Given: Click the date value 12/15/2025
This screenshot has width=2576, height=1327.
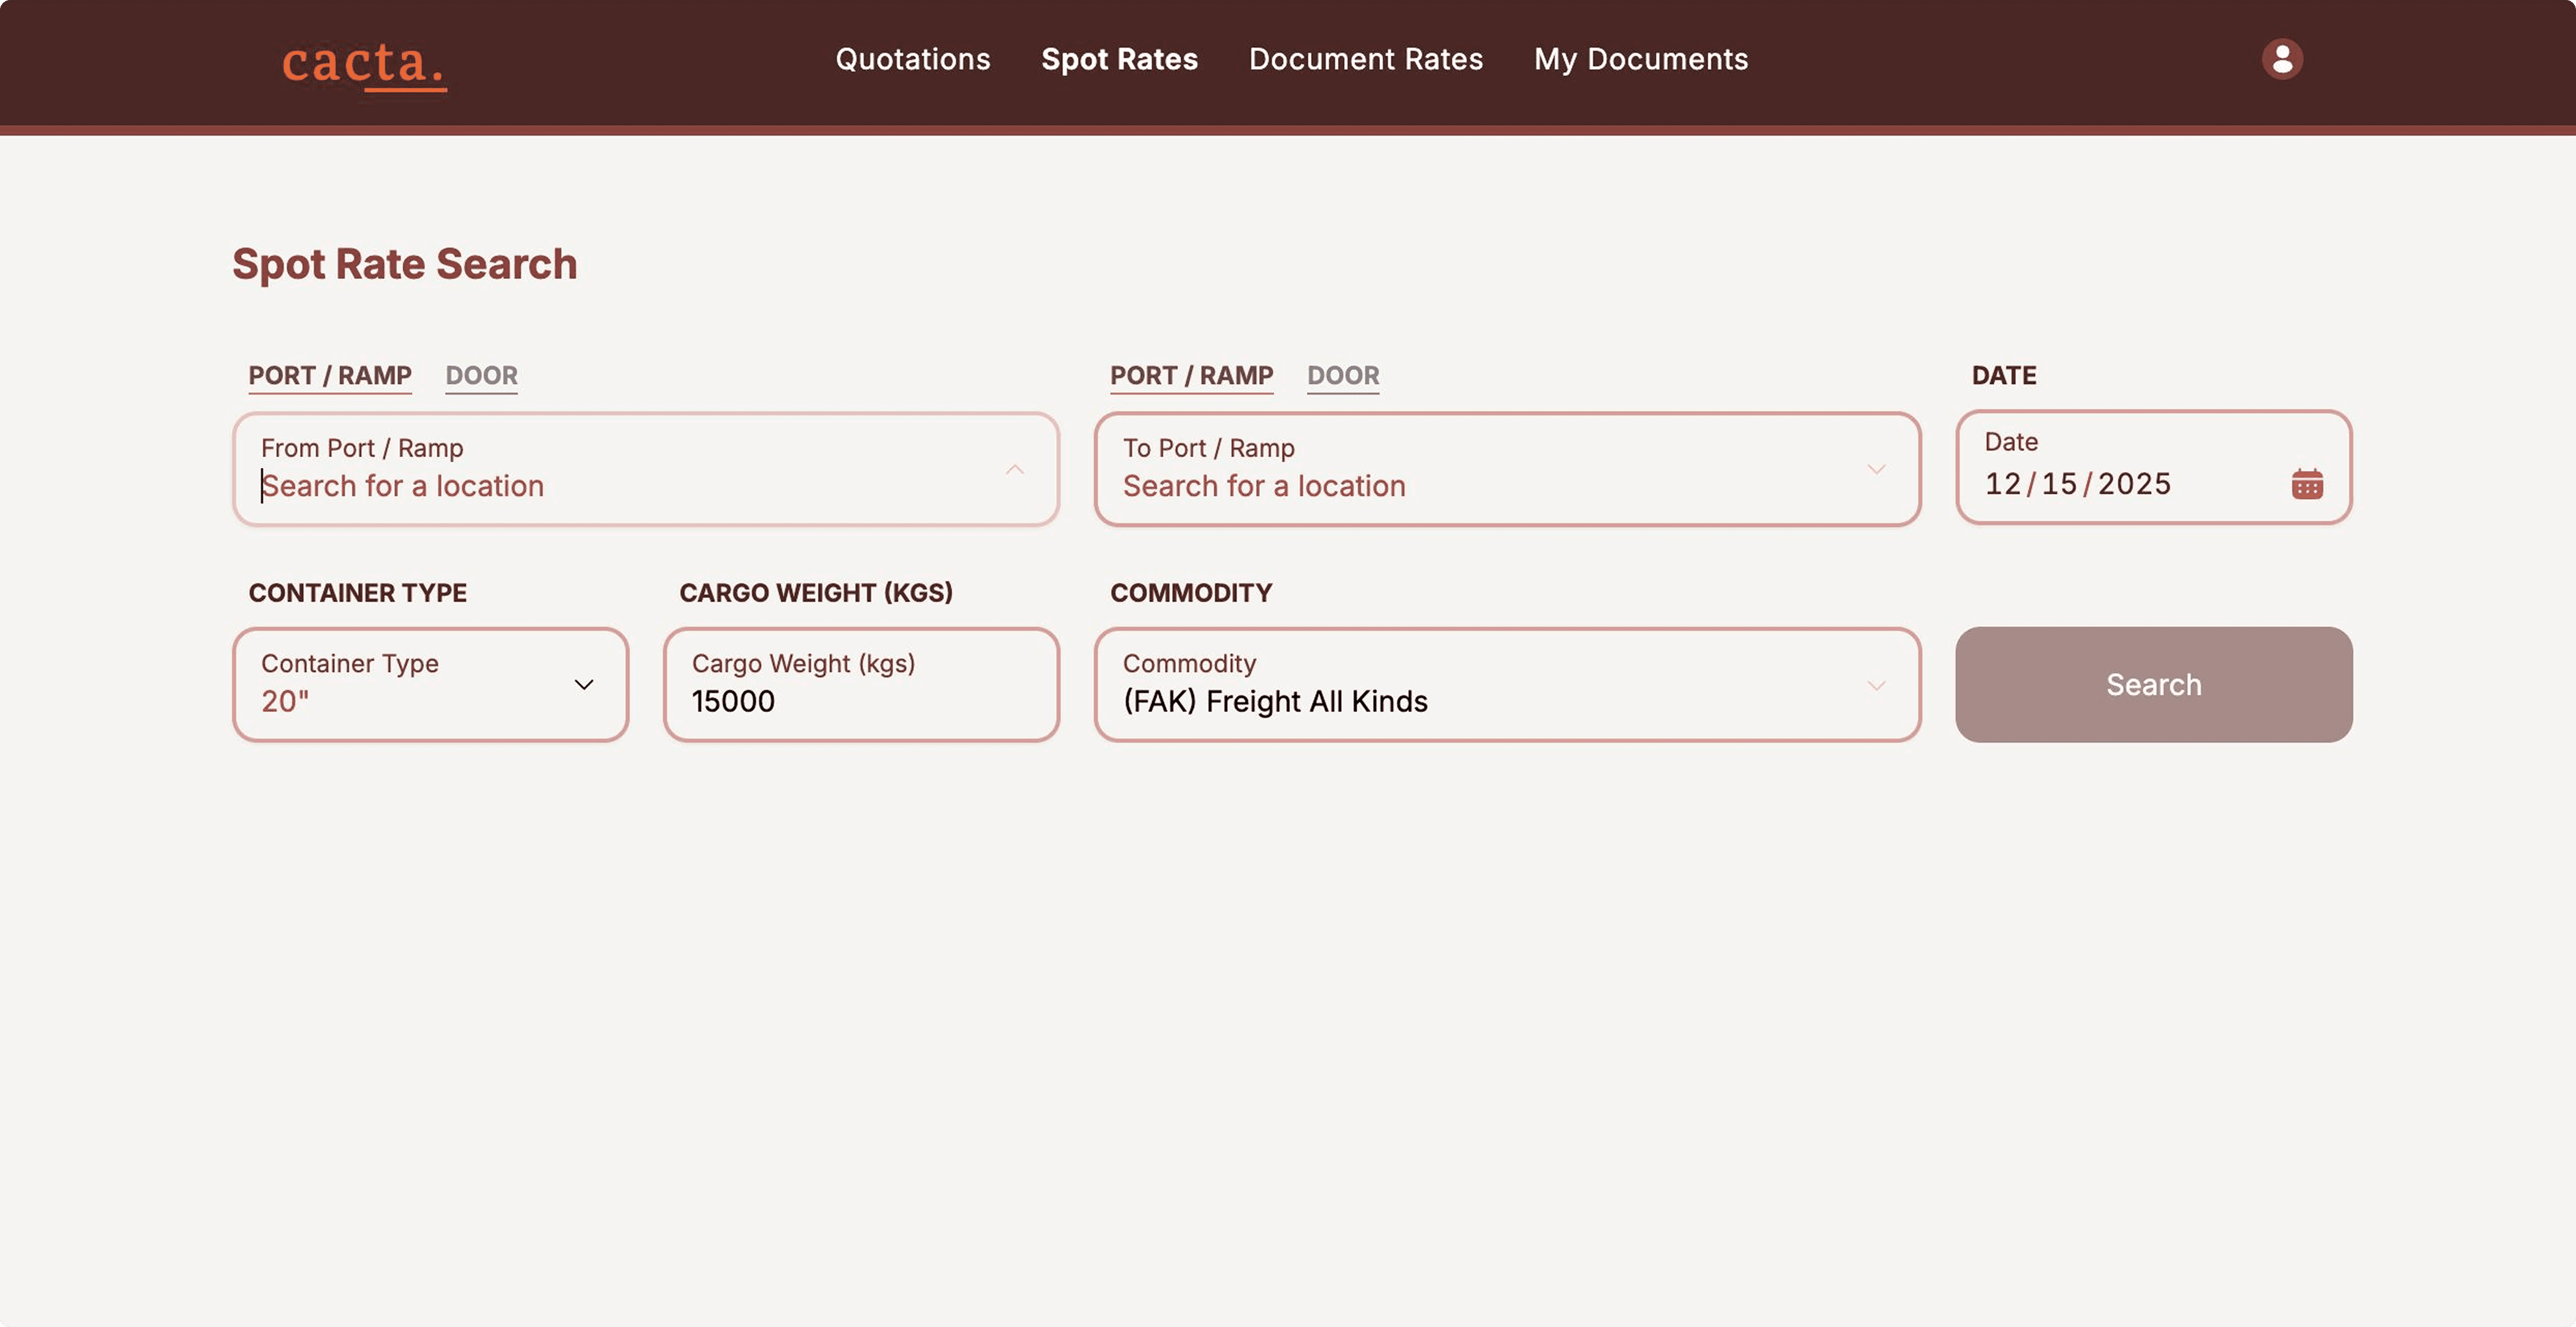Looking at the screenshot, I should click(x=2077, y=484).
